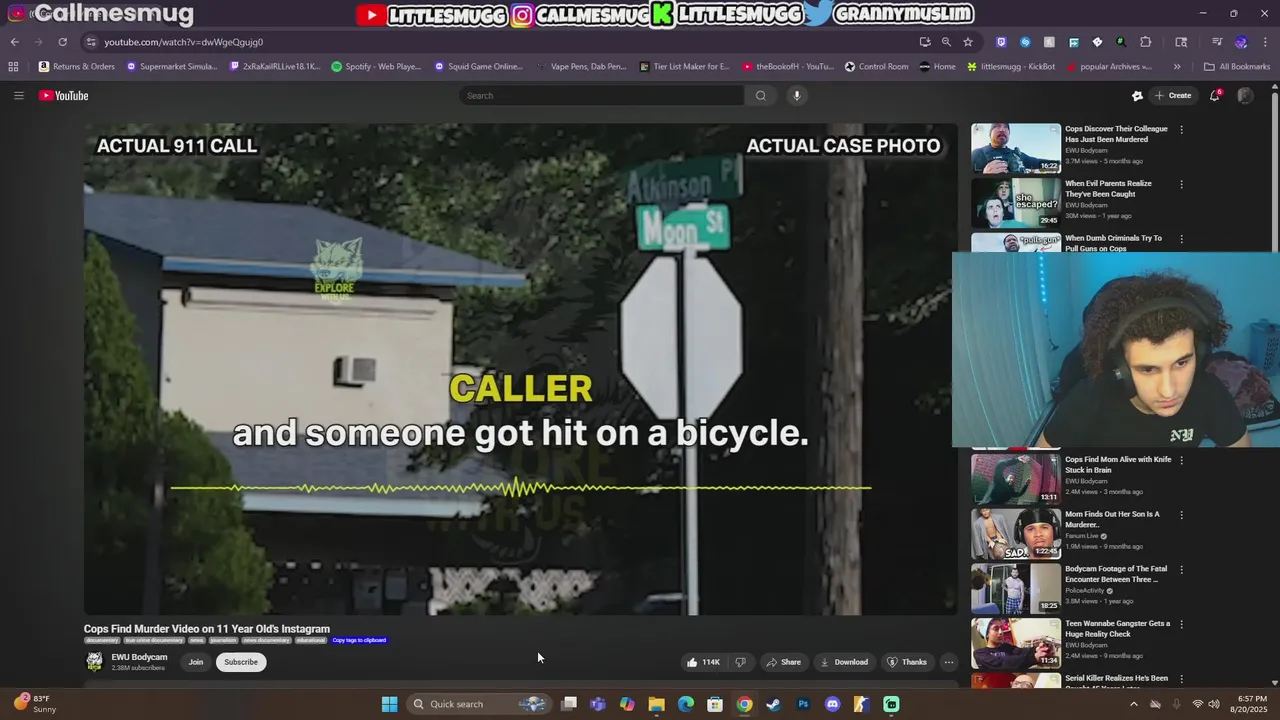Click taskbar Quick search box
1280x720 pixels.
click(x=480, y=704)
